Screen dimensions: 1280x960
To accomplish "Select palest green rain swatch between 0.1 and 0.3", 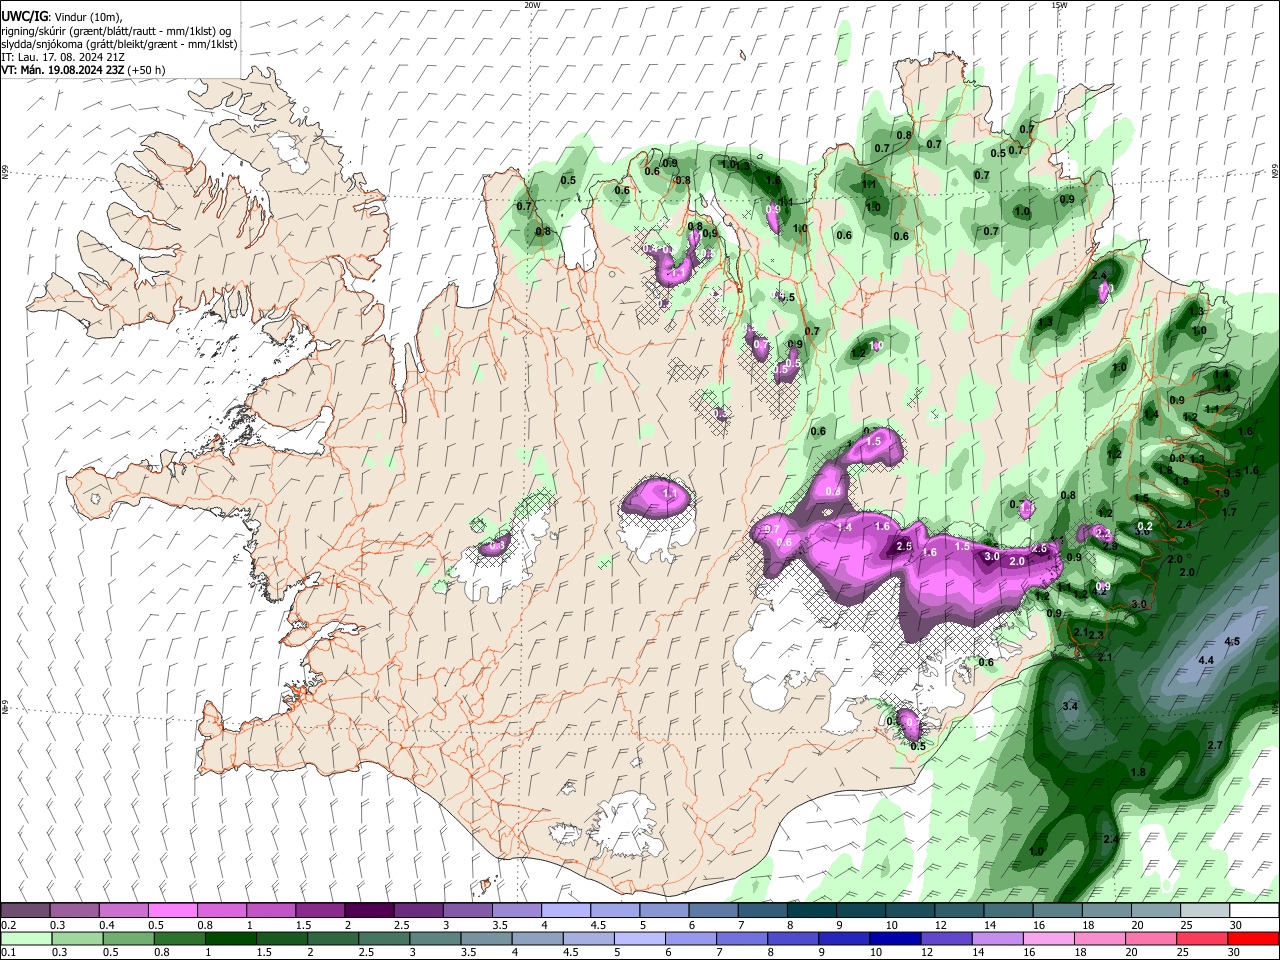I will [26, 939].
